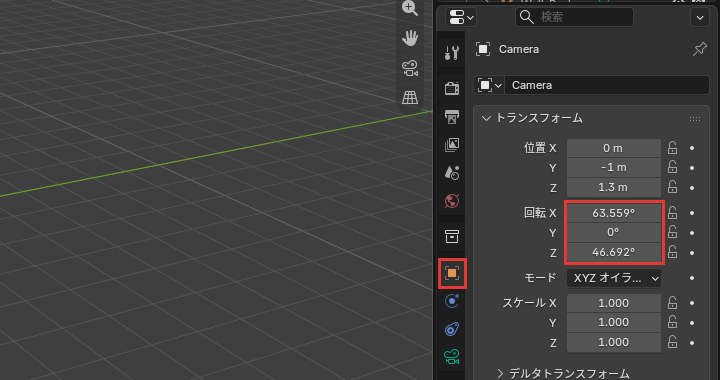Click the zoom view magnifier icon
This screenshot has width=720, height=380.
click(x=410, y=8)
